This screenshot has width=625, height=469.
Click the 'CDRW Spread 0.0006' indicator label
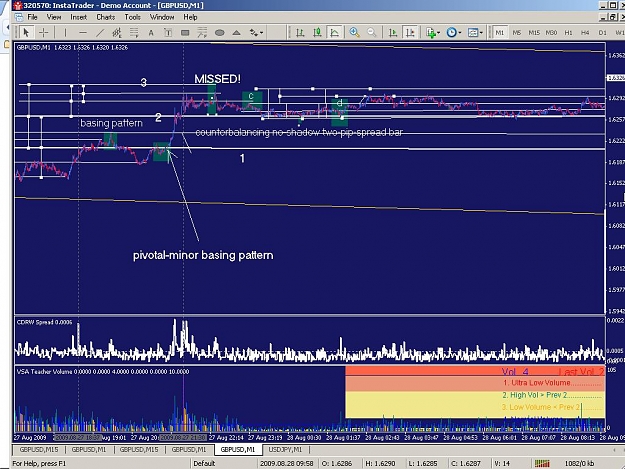pos(44,322)
